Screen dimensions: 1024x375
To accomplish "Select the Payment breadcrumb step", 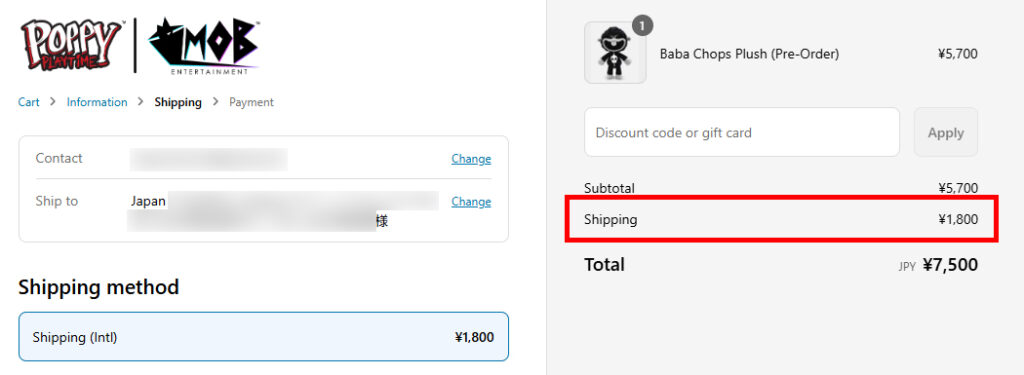I will pyautogui.click(x=251, y=102).
